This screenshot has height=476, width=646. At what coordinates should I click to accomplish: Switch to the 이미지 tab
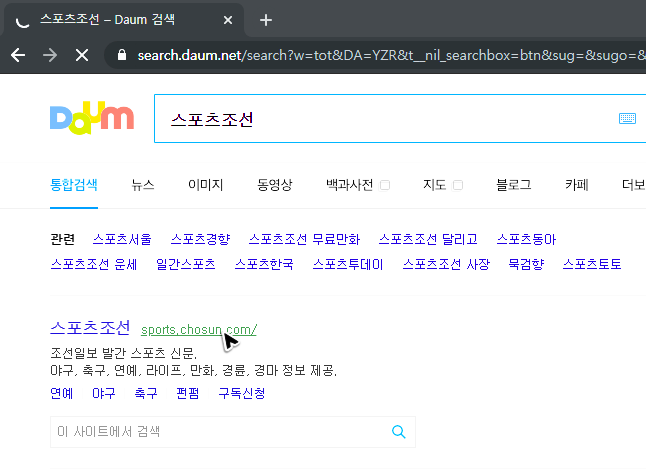206,185
